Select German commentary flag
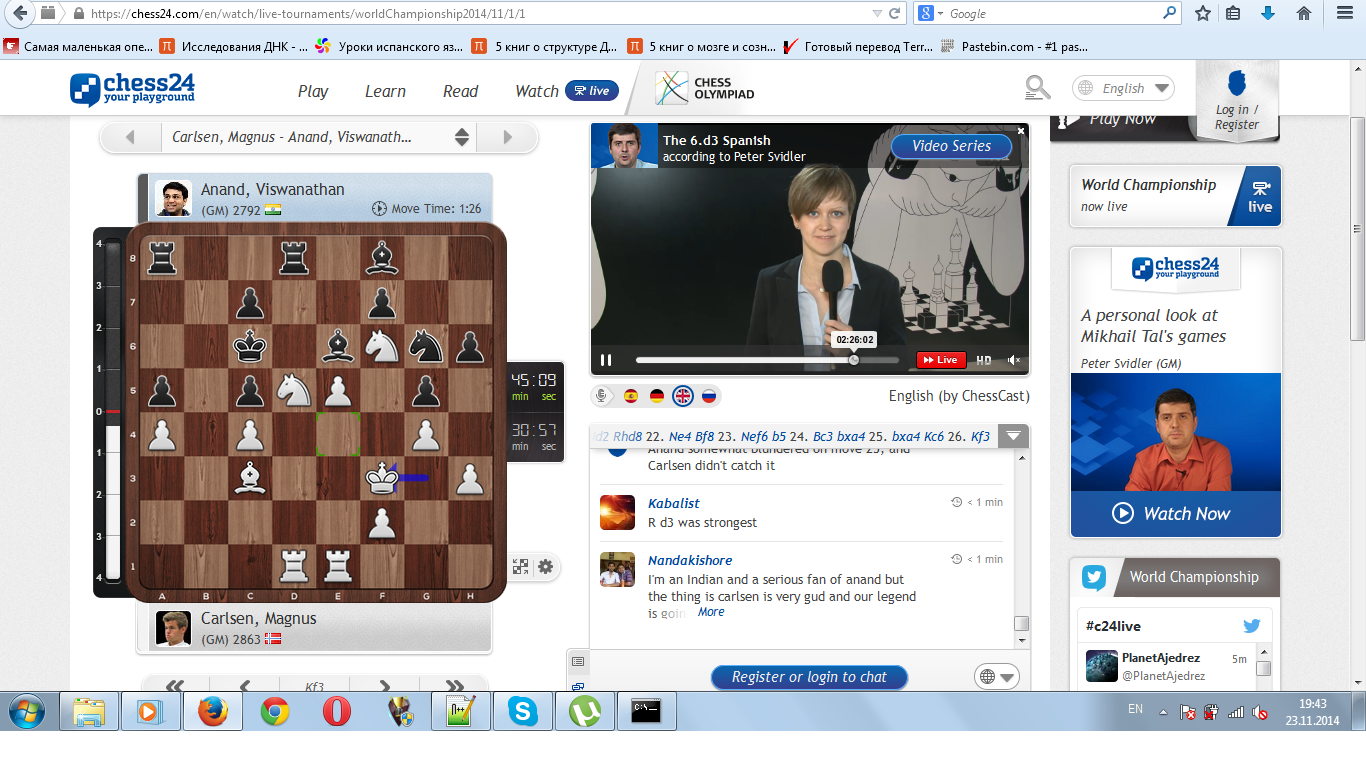Screen dimensions: 1366x768 click(x=657, y=396)
